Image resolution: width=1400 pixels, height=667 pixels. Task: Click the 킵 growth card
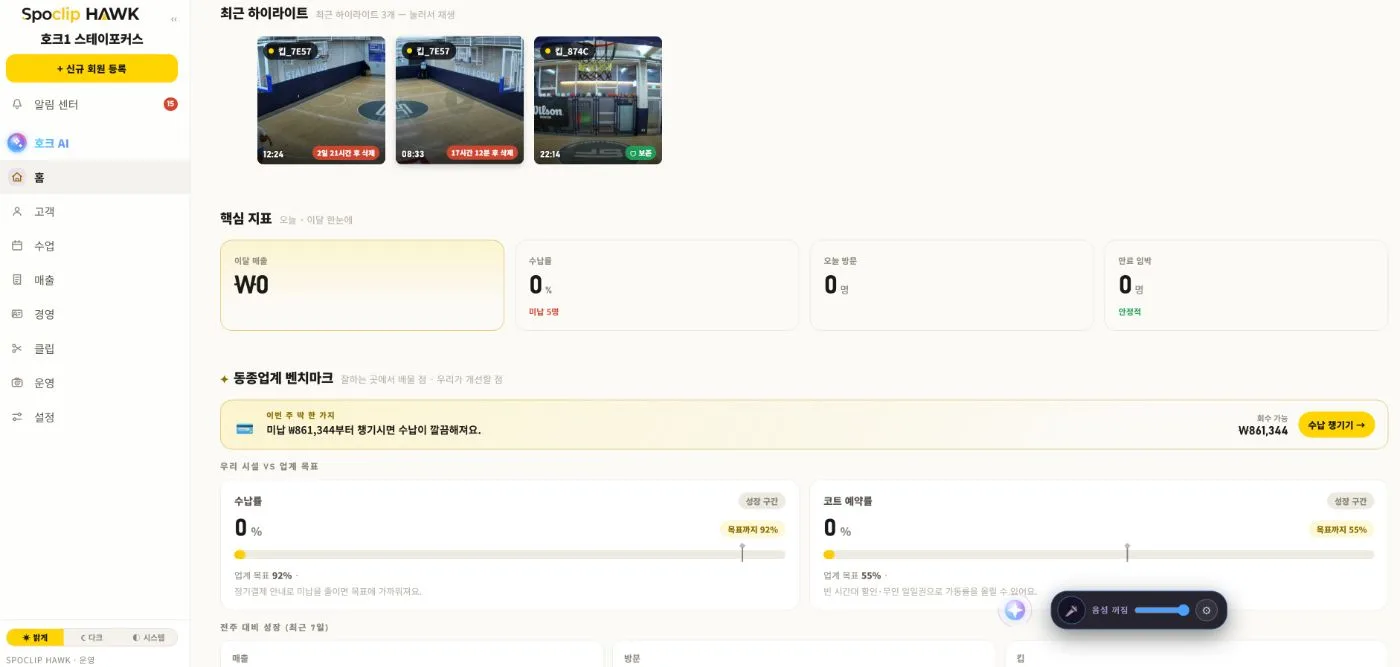pyautogui.click(x=1197, y=655)
